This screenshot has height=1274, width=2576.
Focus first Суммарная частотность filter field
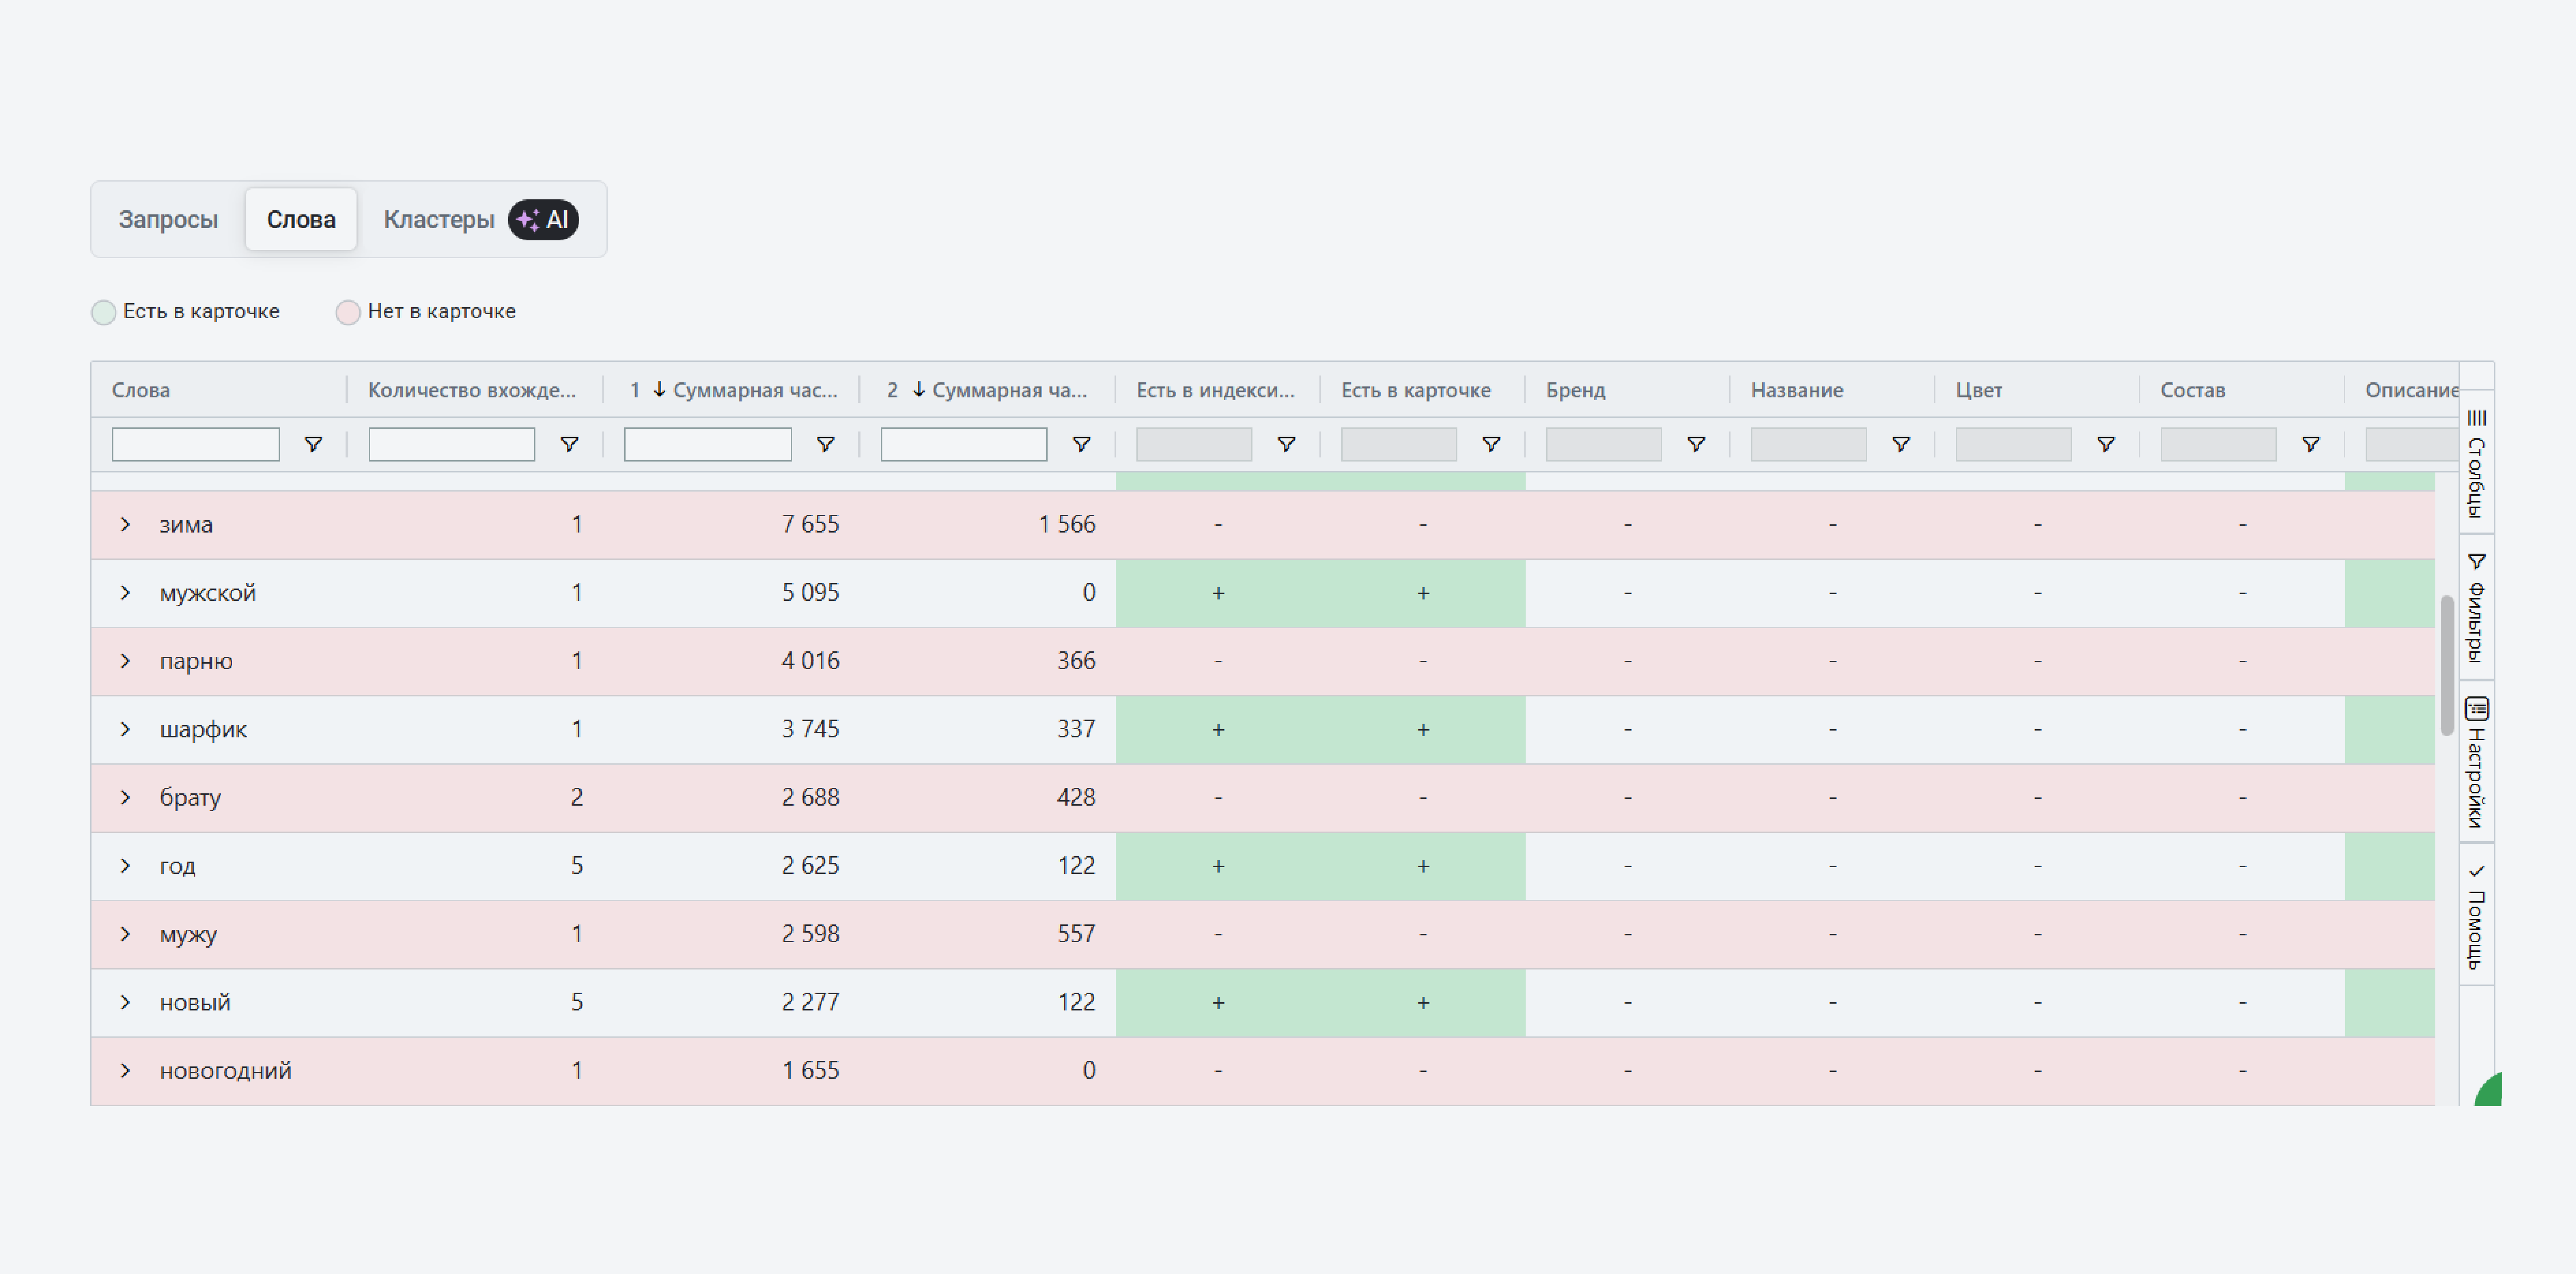tap(707, 444)
